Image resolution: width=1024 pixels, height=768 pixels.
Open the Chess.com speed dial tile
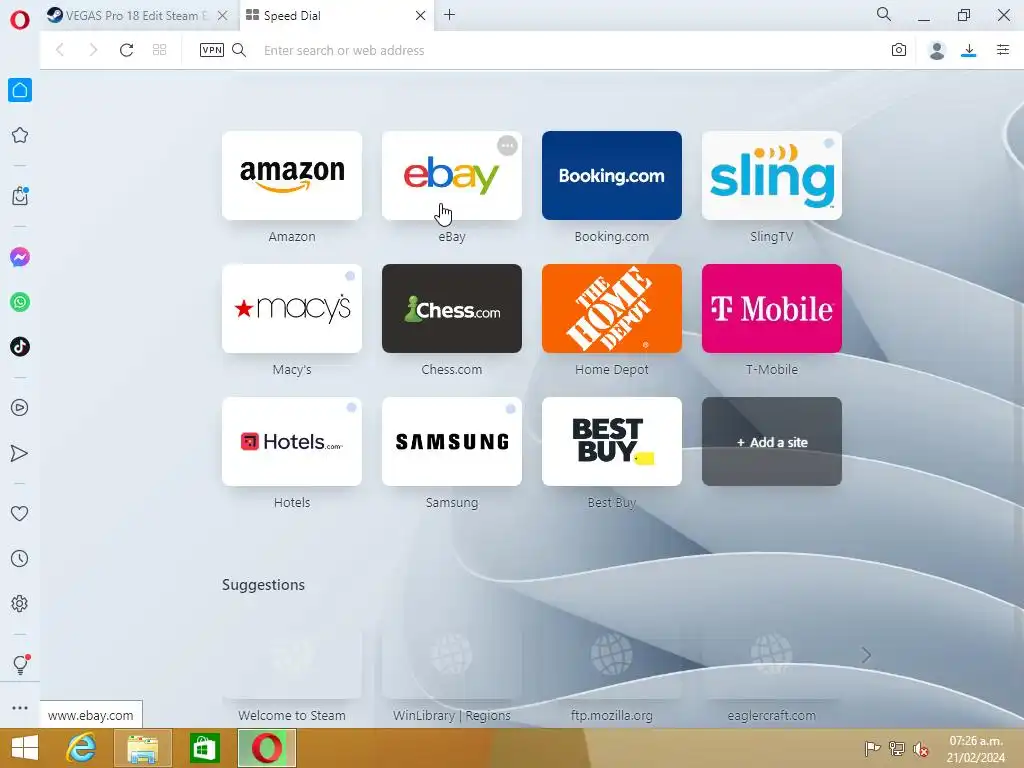(x=452, y=308)
